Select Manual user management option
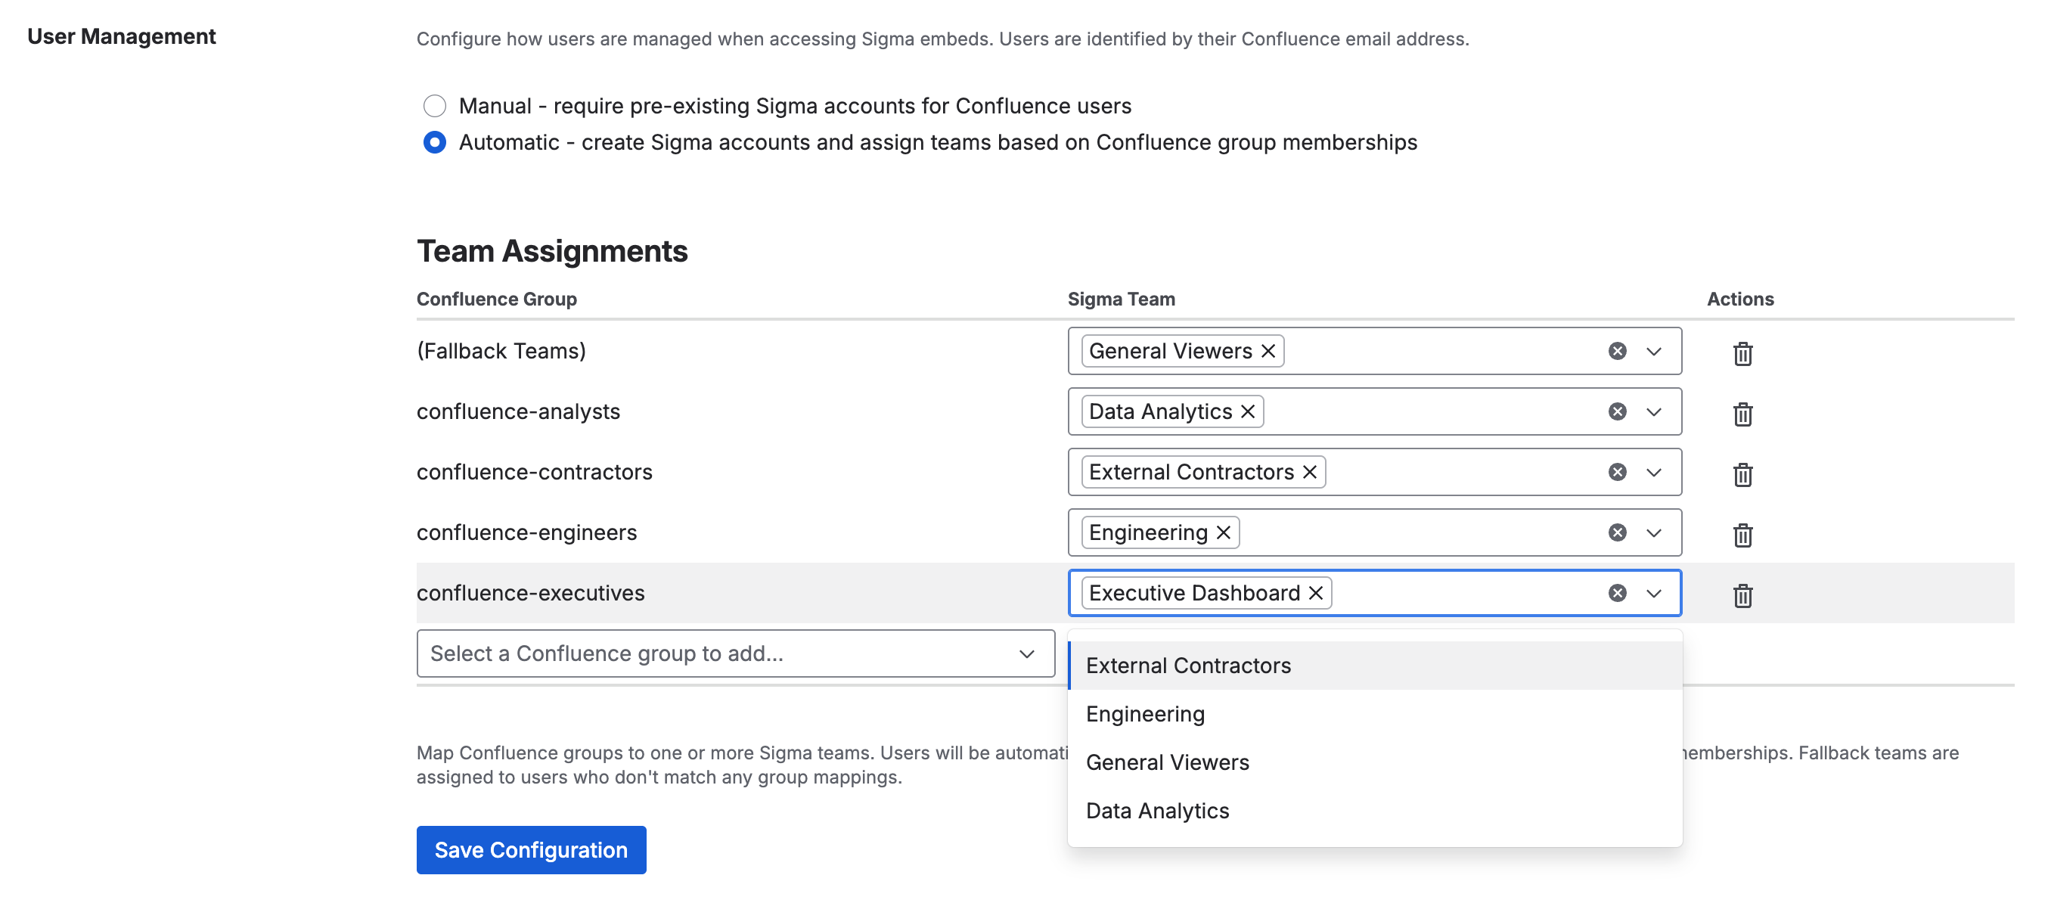 click(434, 106)
